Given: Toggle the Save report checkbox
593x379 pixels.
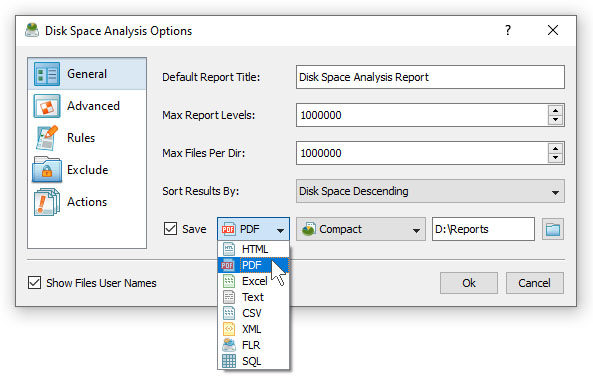Looking at the screenshot, I should [x=170, y=229].
